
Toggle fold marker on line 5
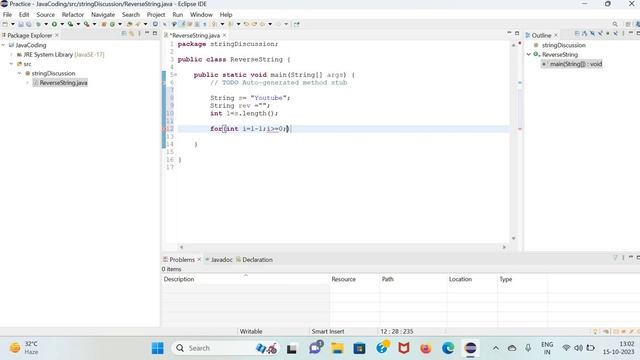(x=176, y=75)
